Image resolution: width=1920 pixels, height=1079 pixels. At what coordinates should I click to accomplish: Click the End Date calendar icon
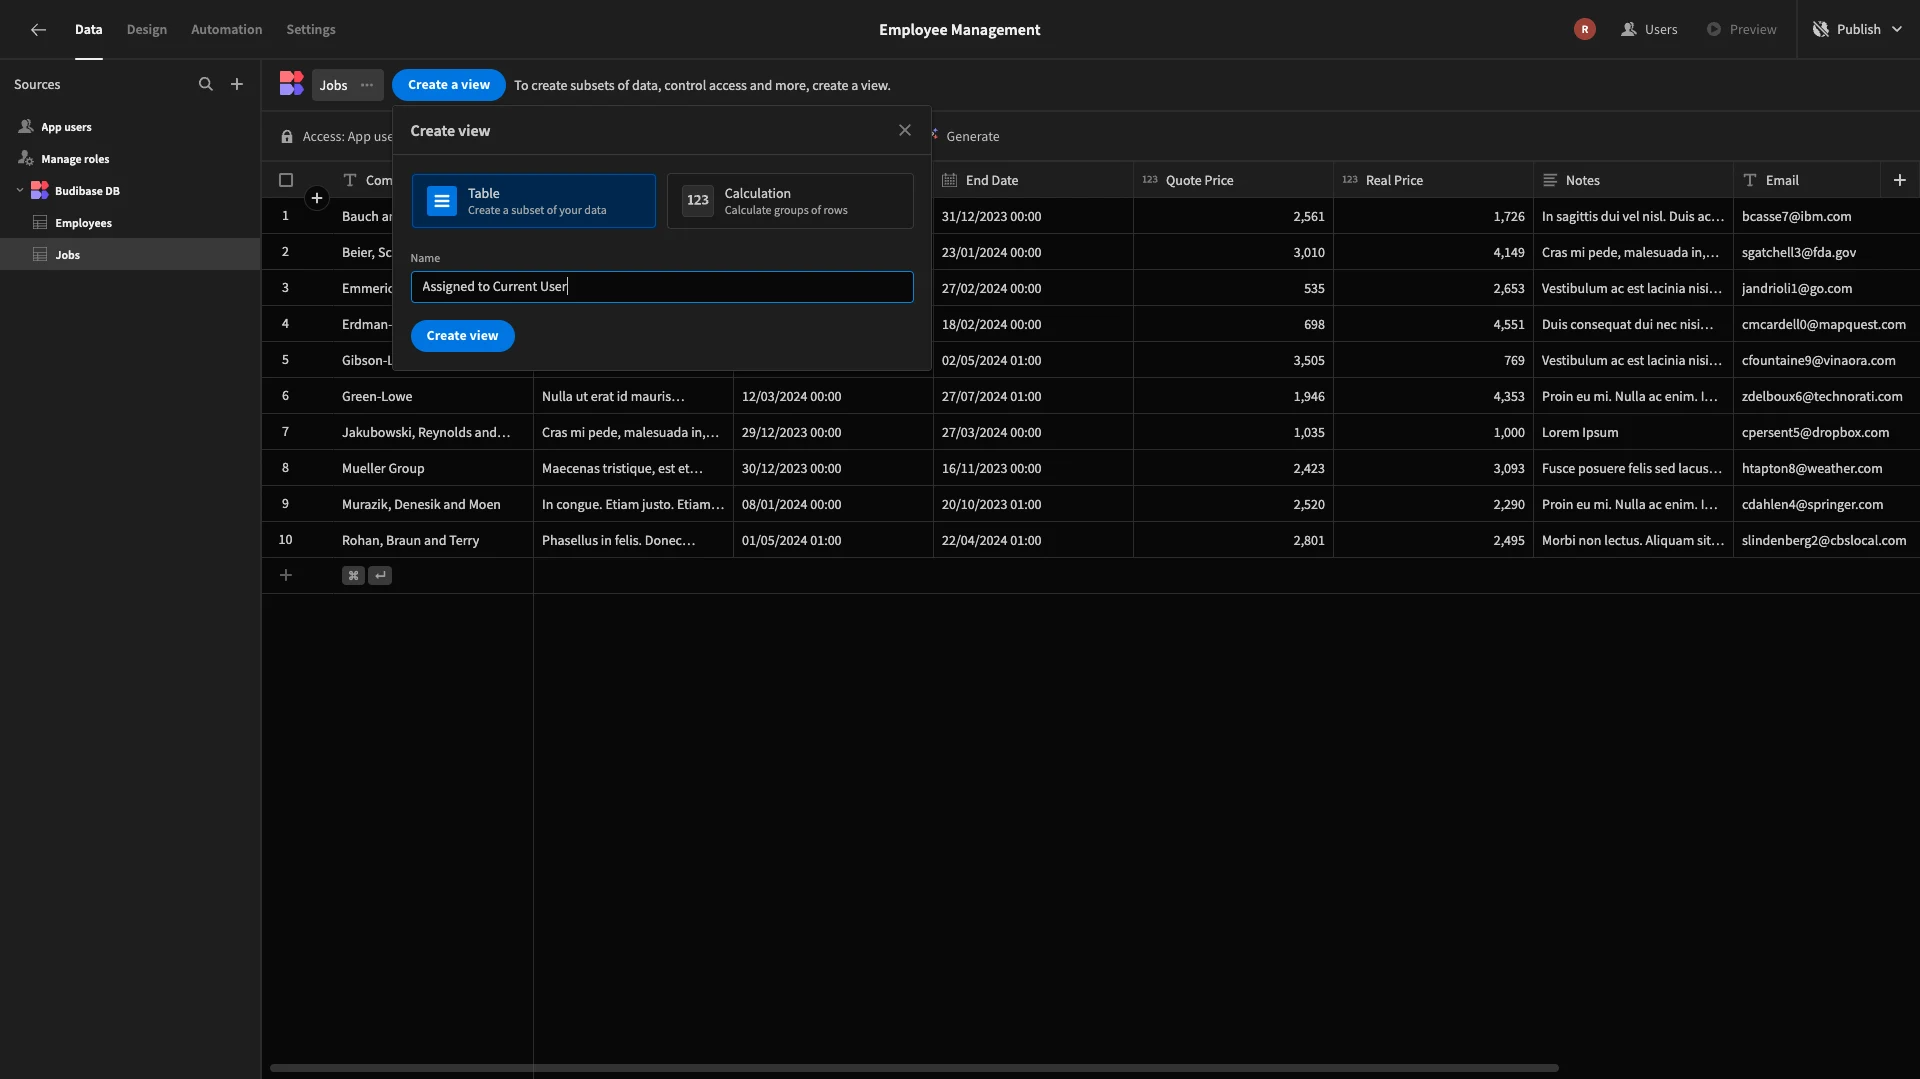950,180
